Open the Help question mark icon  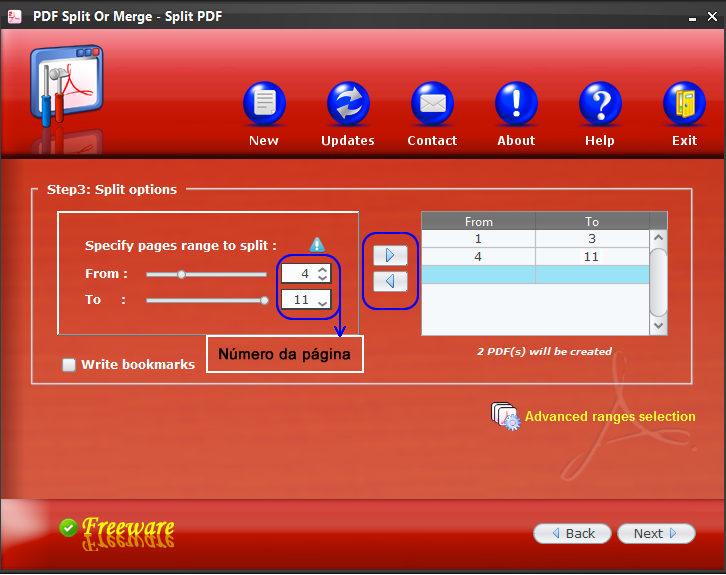click(600, 104)
